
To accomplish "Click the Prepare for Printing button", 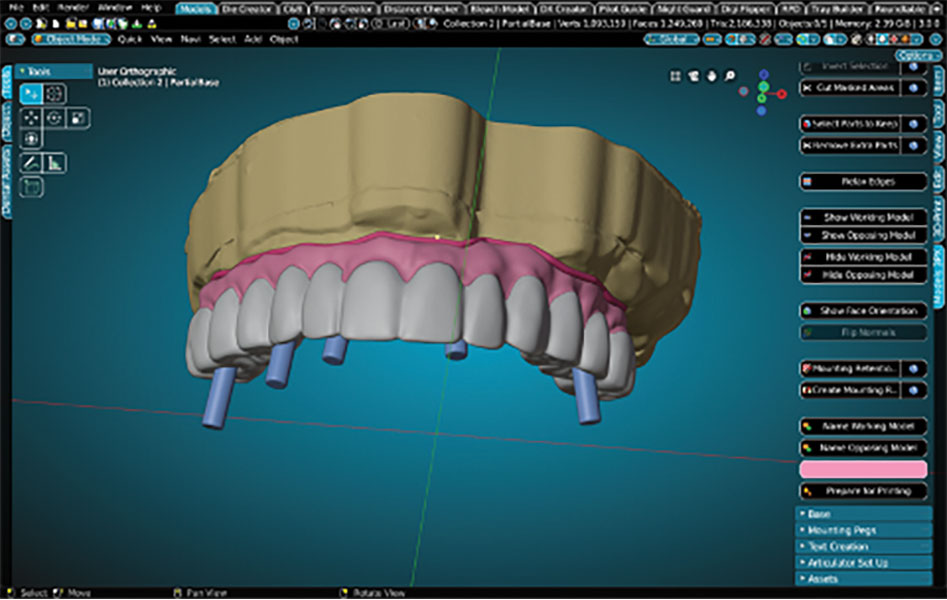I will click(863, 491).
